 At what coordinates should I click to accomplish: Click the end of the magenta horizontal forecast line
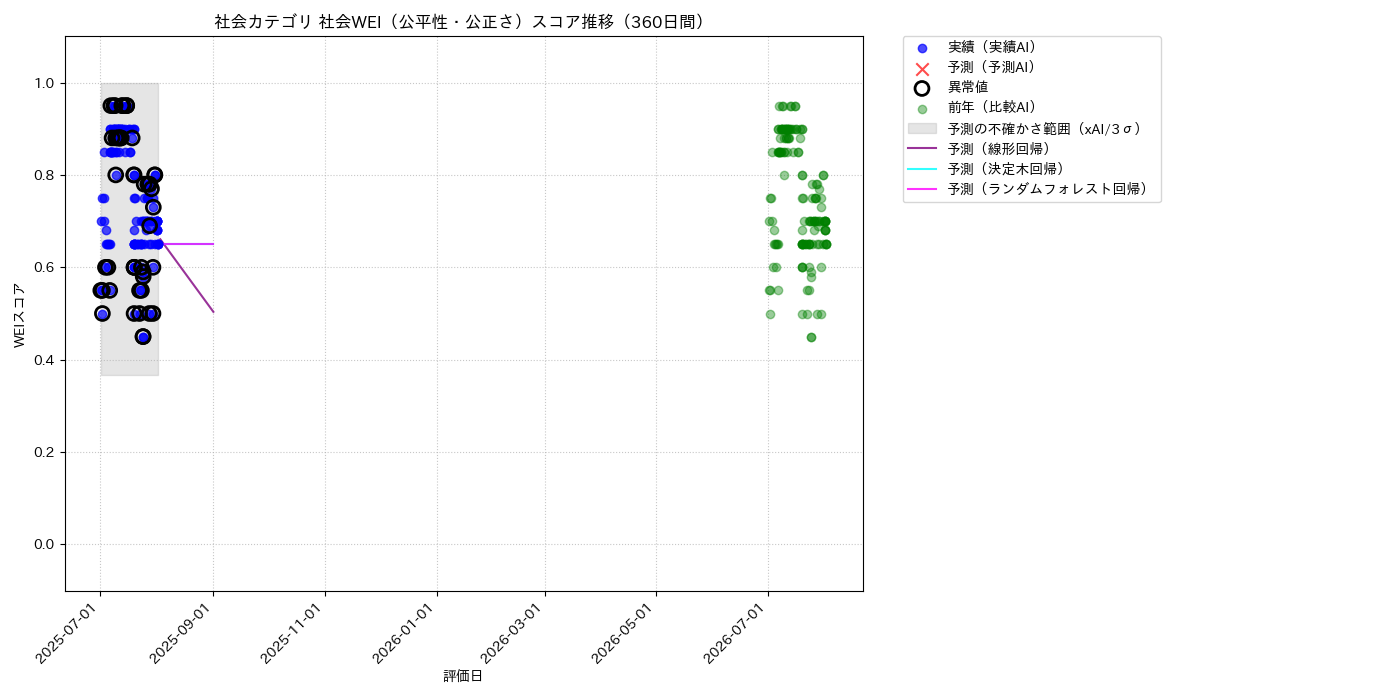coord(213,244)
